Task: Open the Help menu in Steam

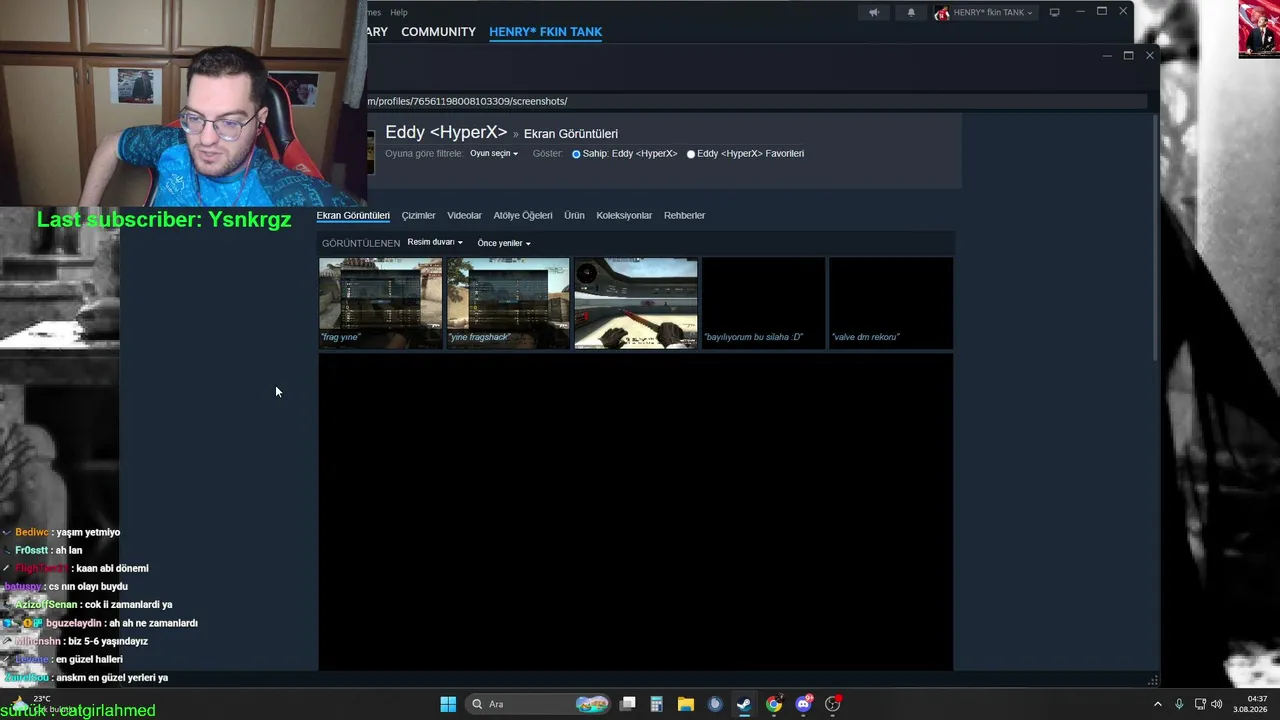Action: tap(399, 12)
